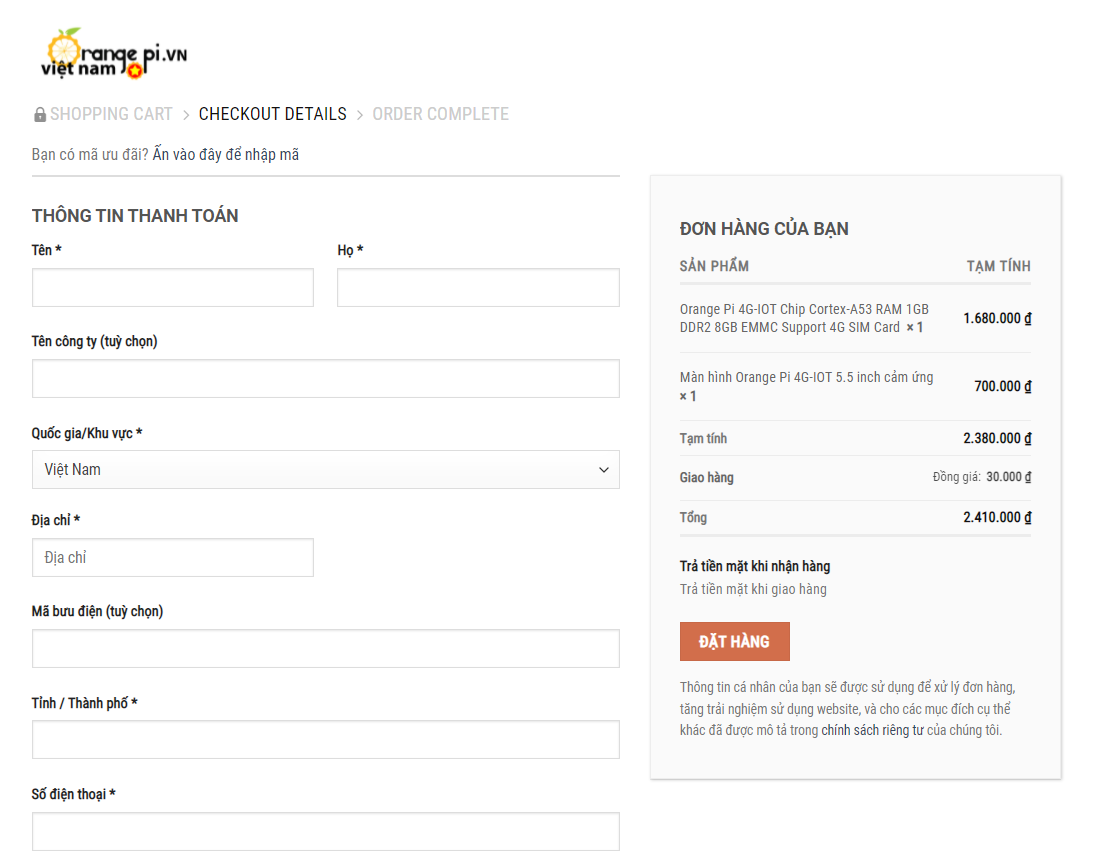The width and height of the screenshot is (1097, 868).
Task: Expand the Quốc gia/Khu vực dropdown
Action: pyautogui.click(x=325, y=469)
